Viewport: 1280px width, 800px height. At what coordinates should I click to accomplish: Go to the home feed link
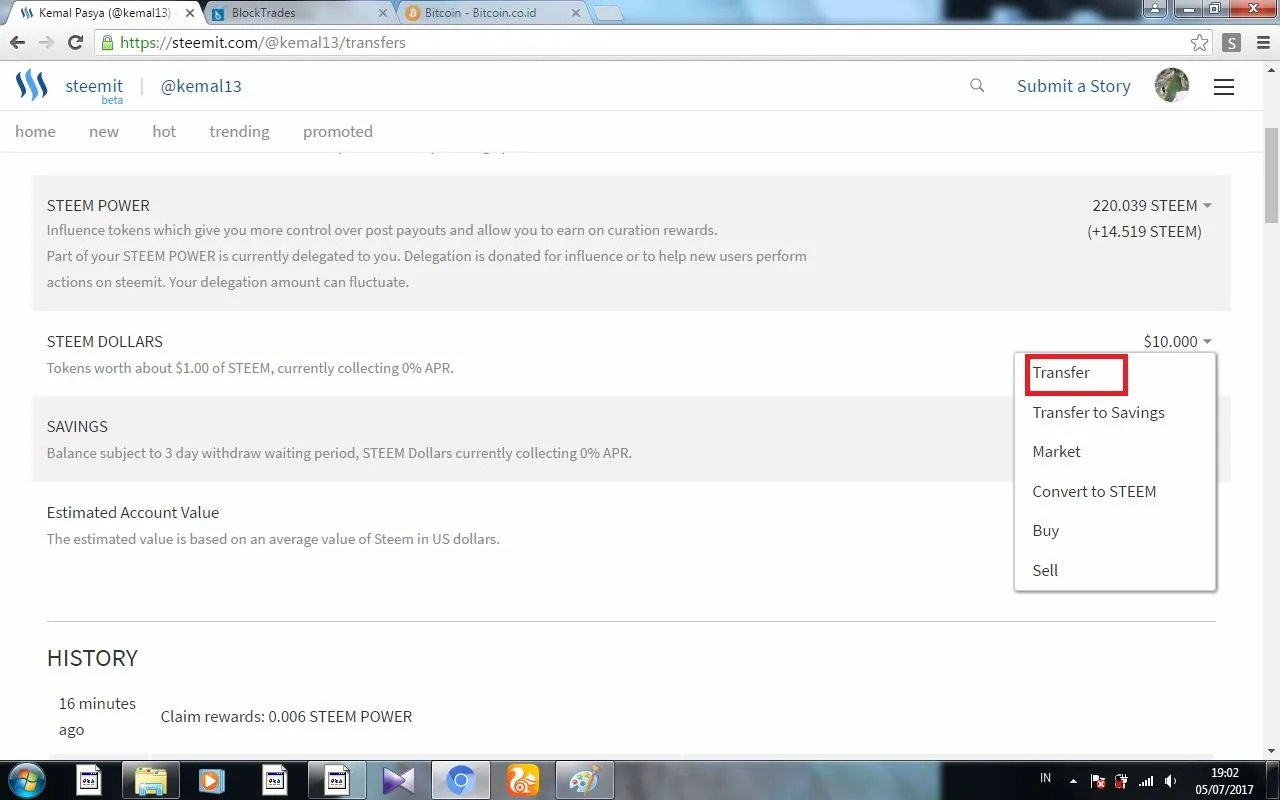tap(35, 131)
